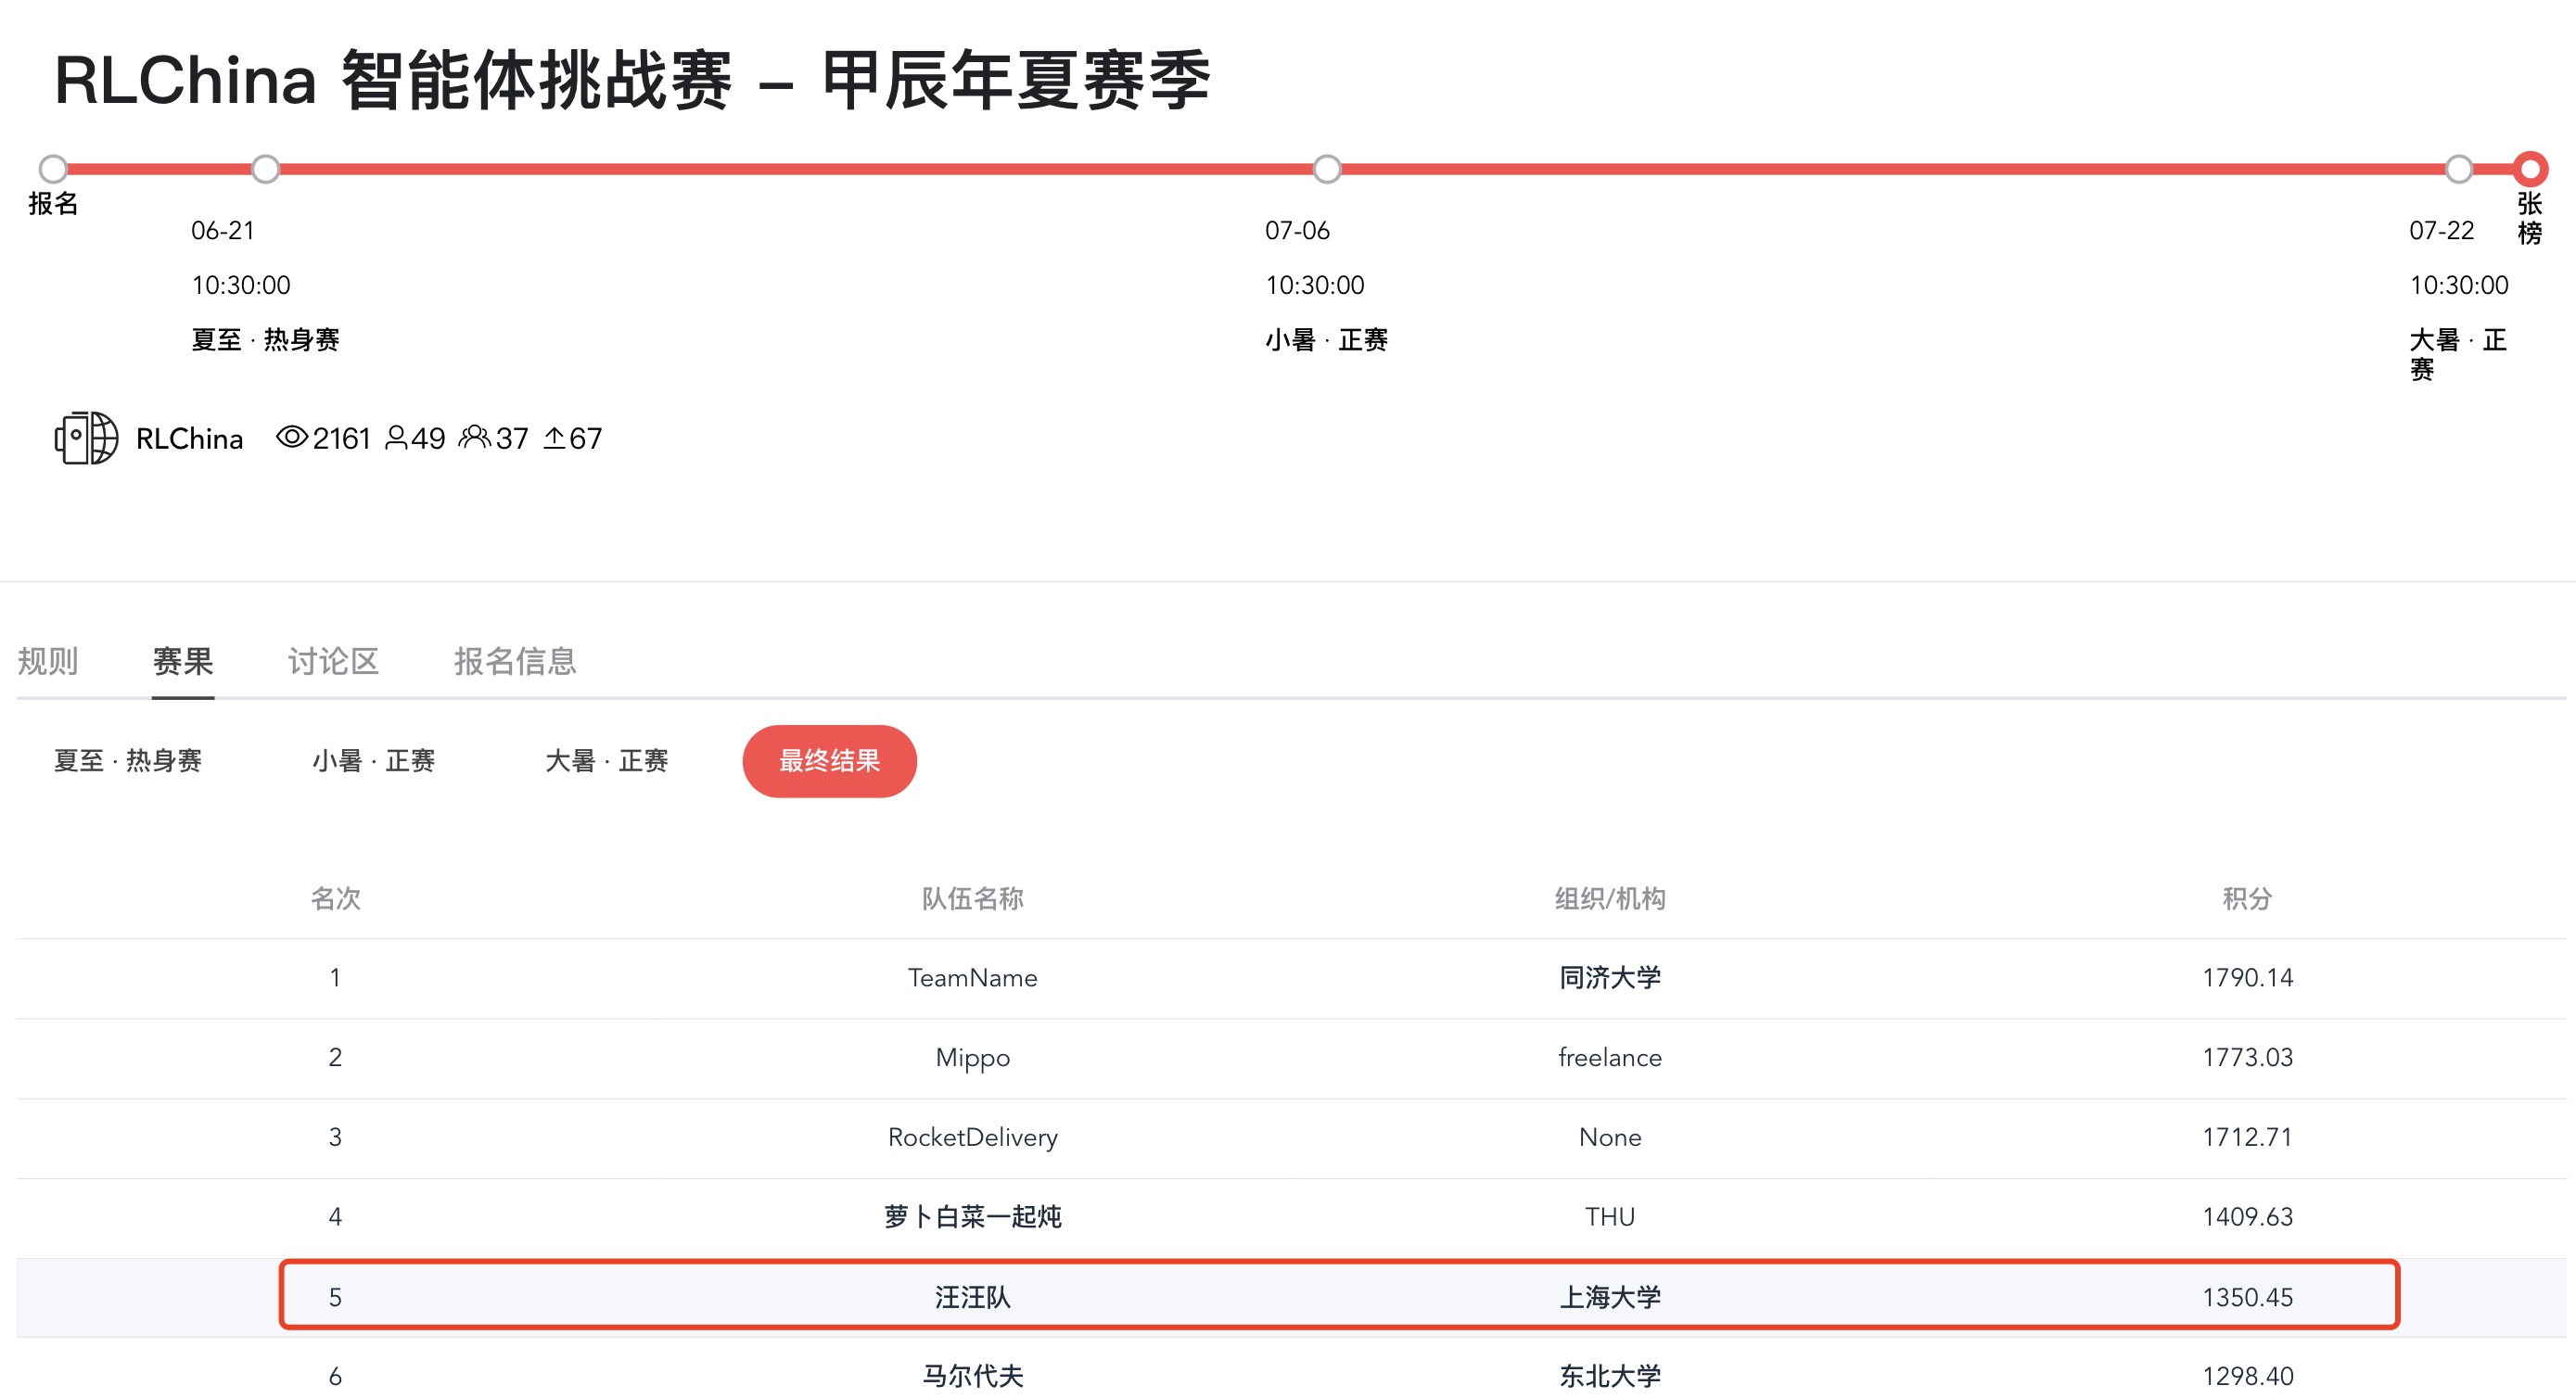Image resolution: width=2576 pixels, height=1398 pixels.
Task: Show 小暑 · 正赛 results
Action: coord(374,761)
